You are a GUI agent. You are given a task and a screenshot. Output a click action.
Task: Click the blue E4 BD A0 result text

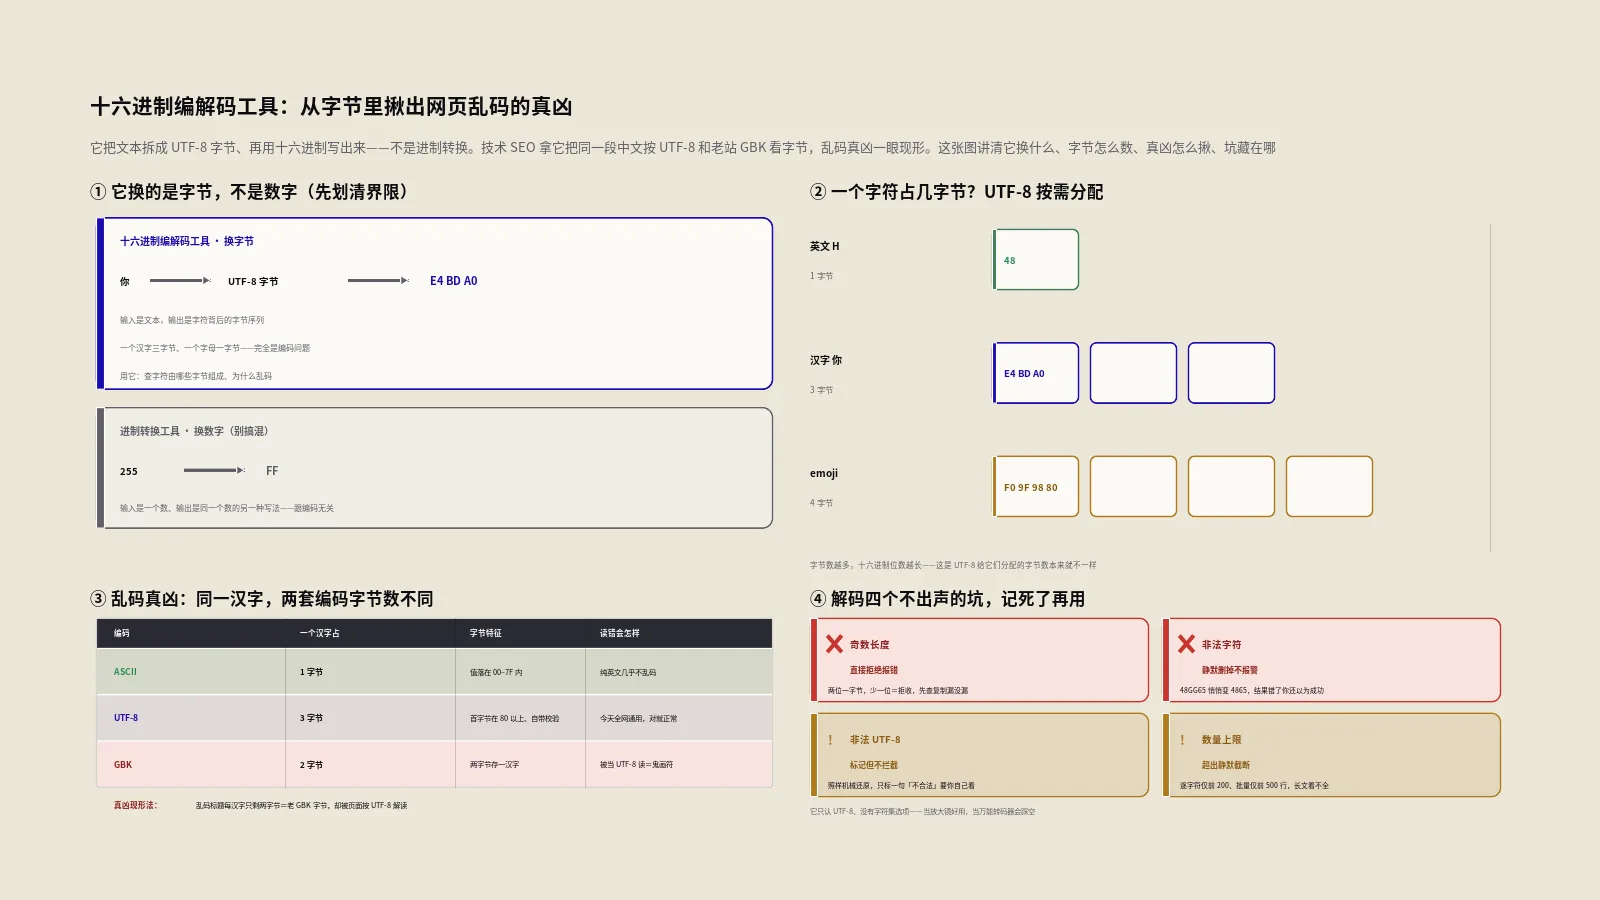click(454, 281)
